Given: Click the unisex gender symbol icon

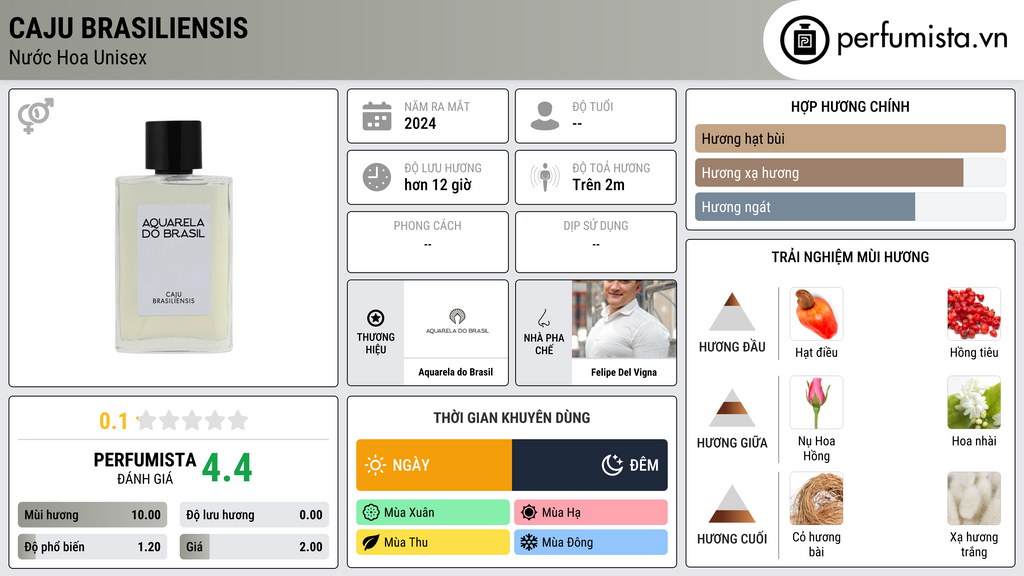Looking at the screenshot, I should pos(36,116).
